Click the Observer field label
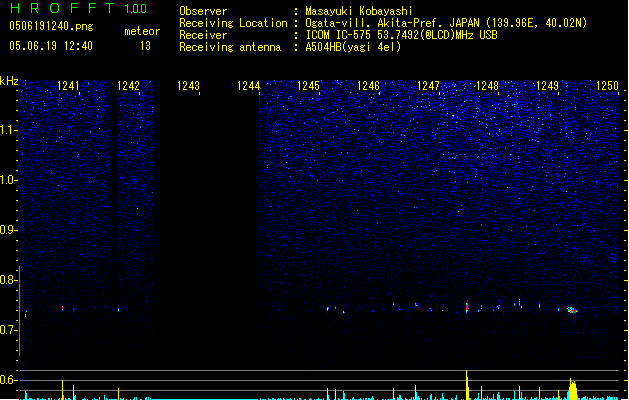The width and height of the screenshot is (629, 400). pyautogui.click(x=203, y=11)
